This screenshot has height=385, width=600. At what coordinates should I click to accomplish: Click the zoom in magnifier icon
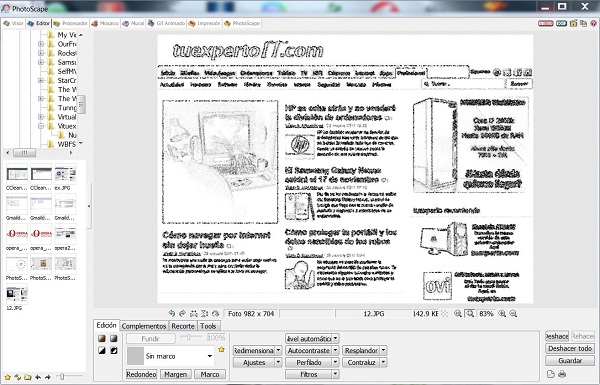click(502, 314)
